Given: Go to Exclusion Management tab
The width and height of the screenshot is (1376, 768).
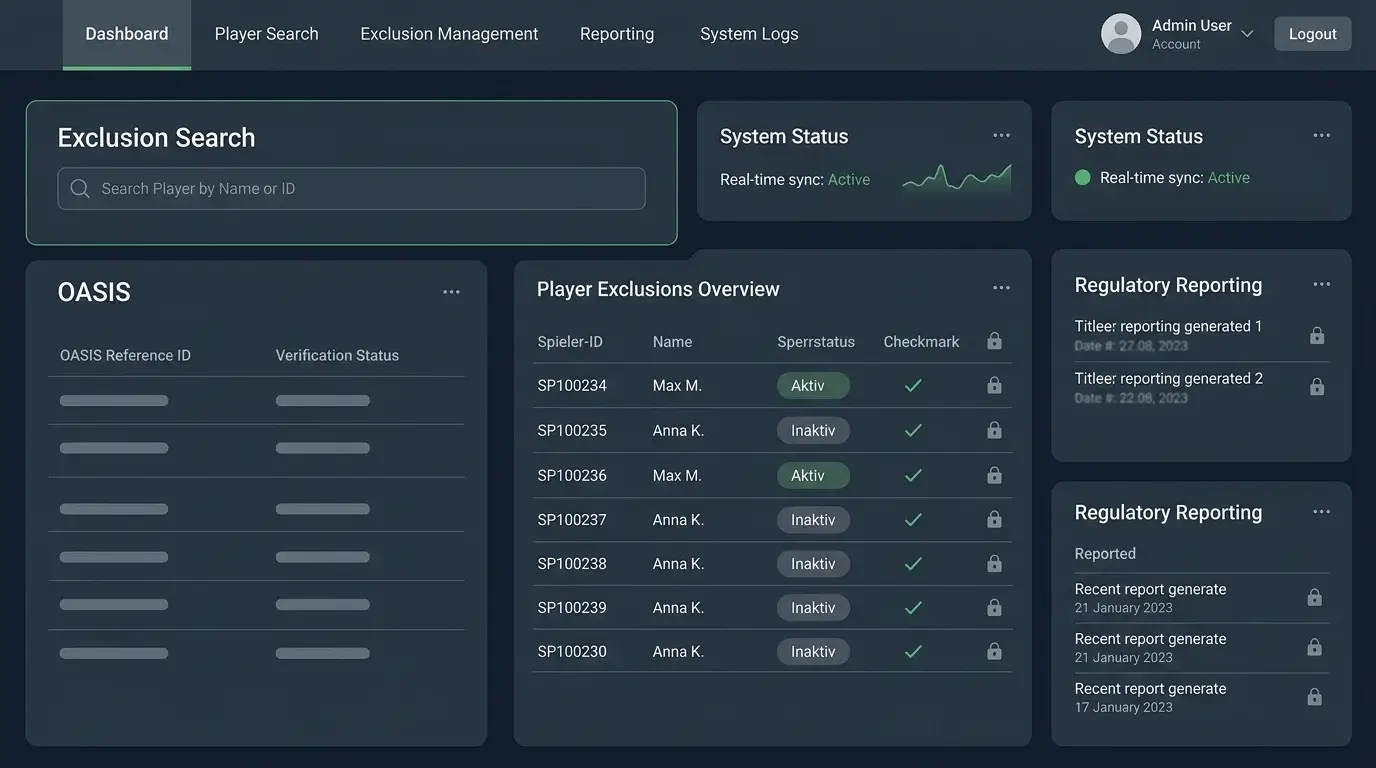Looking at the screenshot, I should pos(449,34).
